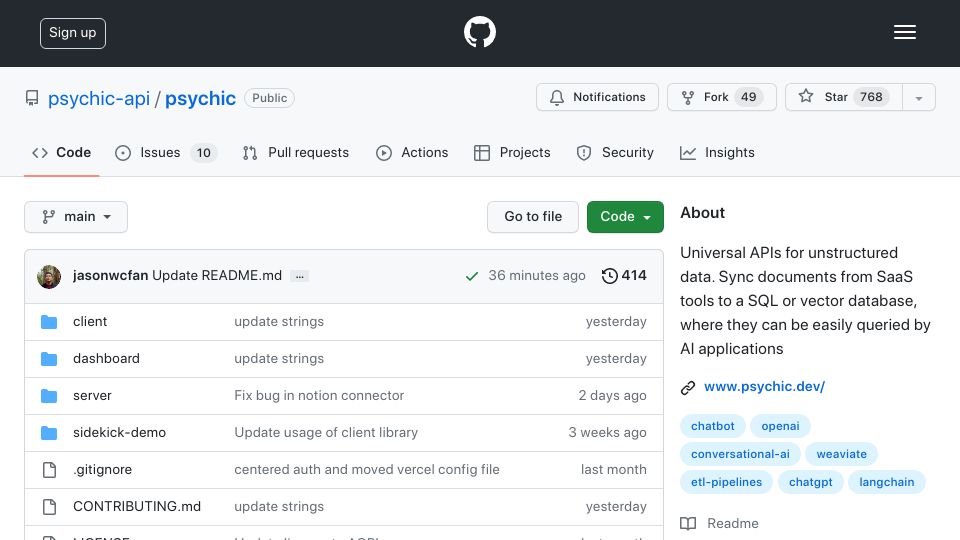Open the dashboard row's update strings commit
The height and width of the screenshot is (540, 960).
pos(279,358)
